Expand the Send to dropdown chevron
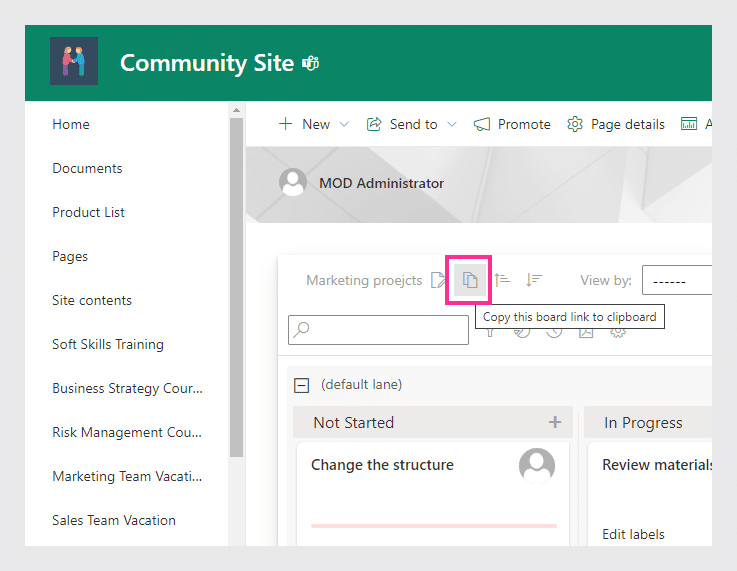This screenshot has width=737, height=571. pos(452,125)
